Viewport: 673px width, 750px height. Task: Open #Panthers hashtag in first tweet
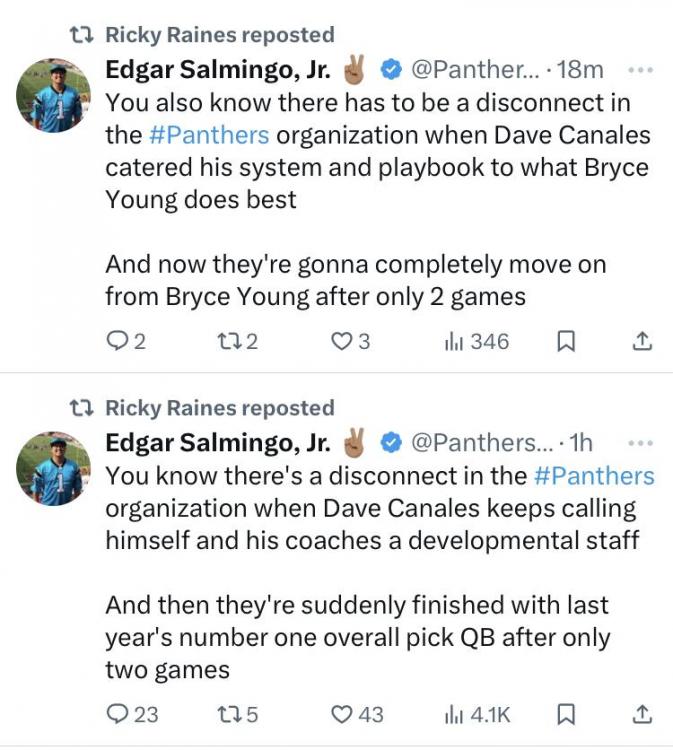(209, 135)
